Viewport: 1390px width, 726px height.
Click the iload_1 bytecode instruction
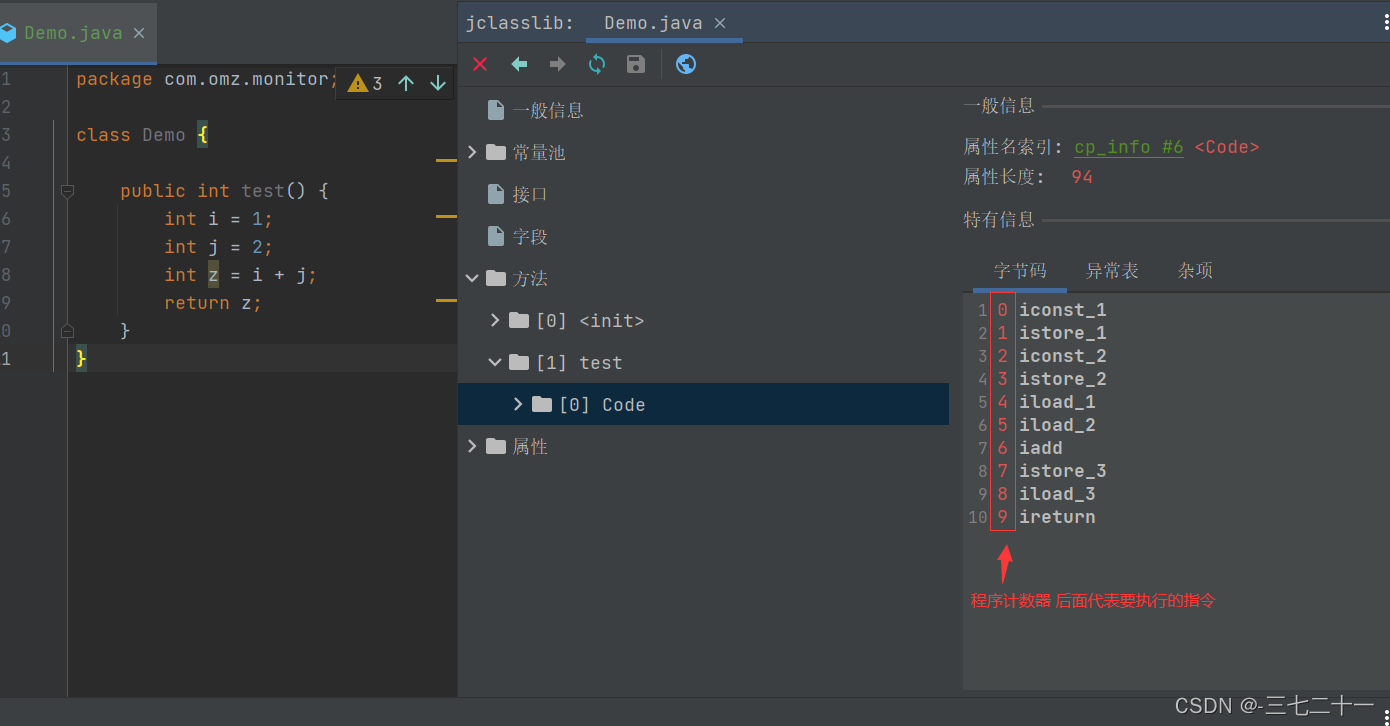tap(1057, 402)
